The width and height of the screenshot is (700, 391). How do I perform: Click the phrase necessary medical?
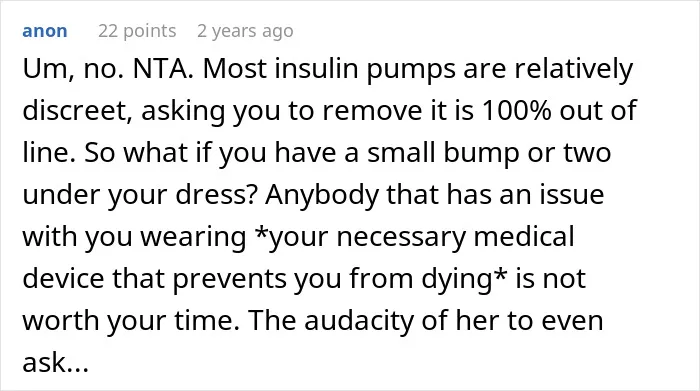click(455, 237)
